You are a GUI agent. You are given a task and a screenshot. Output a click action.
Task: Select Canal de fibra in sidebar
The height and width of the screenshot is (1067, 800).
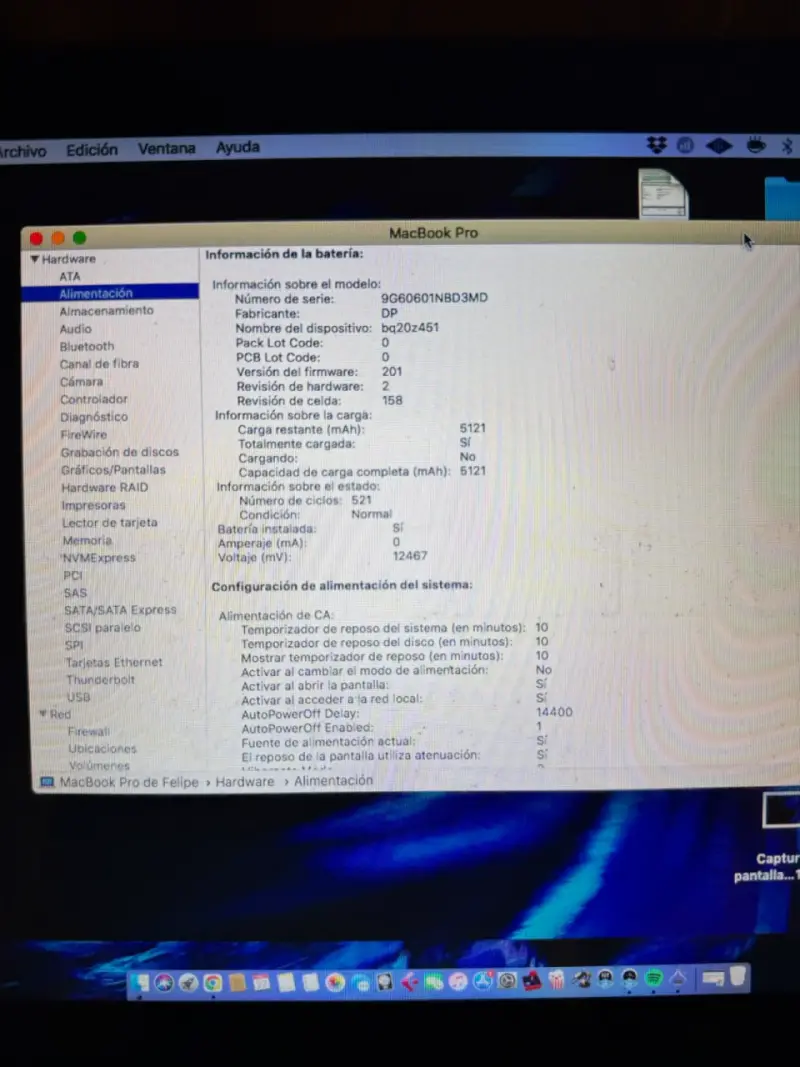(99, 364)
